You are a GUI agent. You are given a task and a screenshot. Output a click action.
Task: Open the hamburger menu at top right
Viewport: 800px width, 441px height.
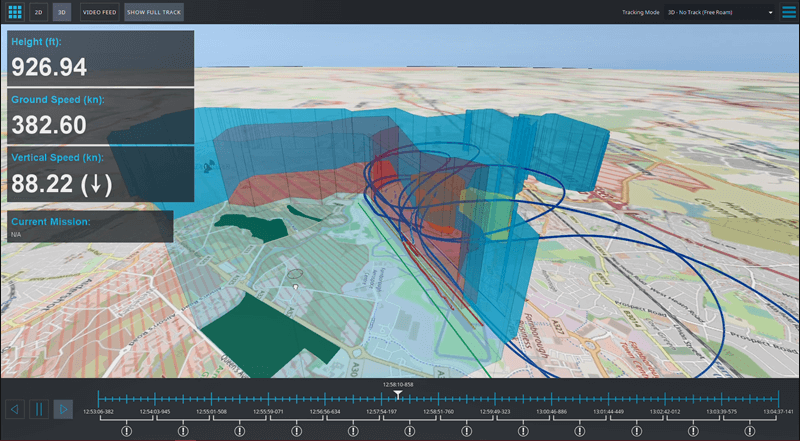coord(789,12)
